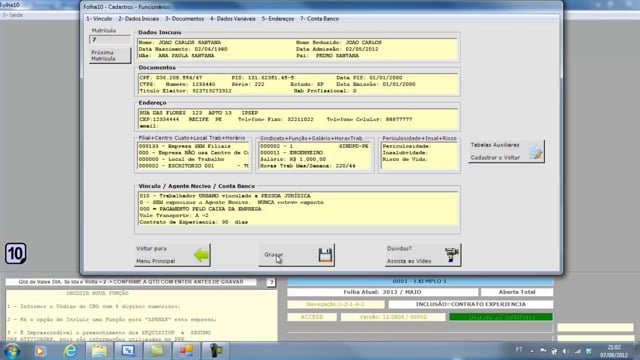Click the Folha10 logo icon
The height and width of the screenshot is (360, 640).
16,253
